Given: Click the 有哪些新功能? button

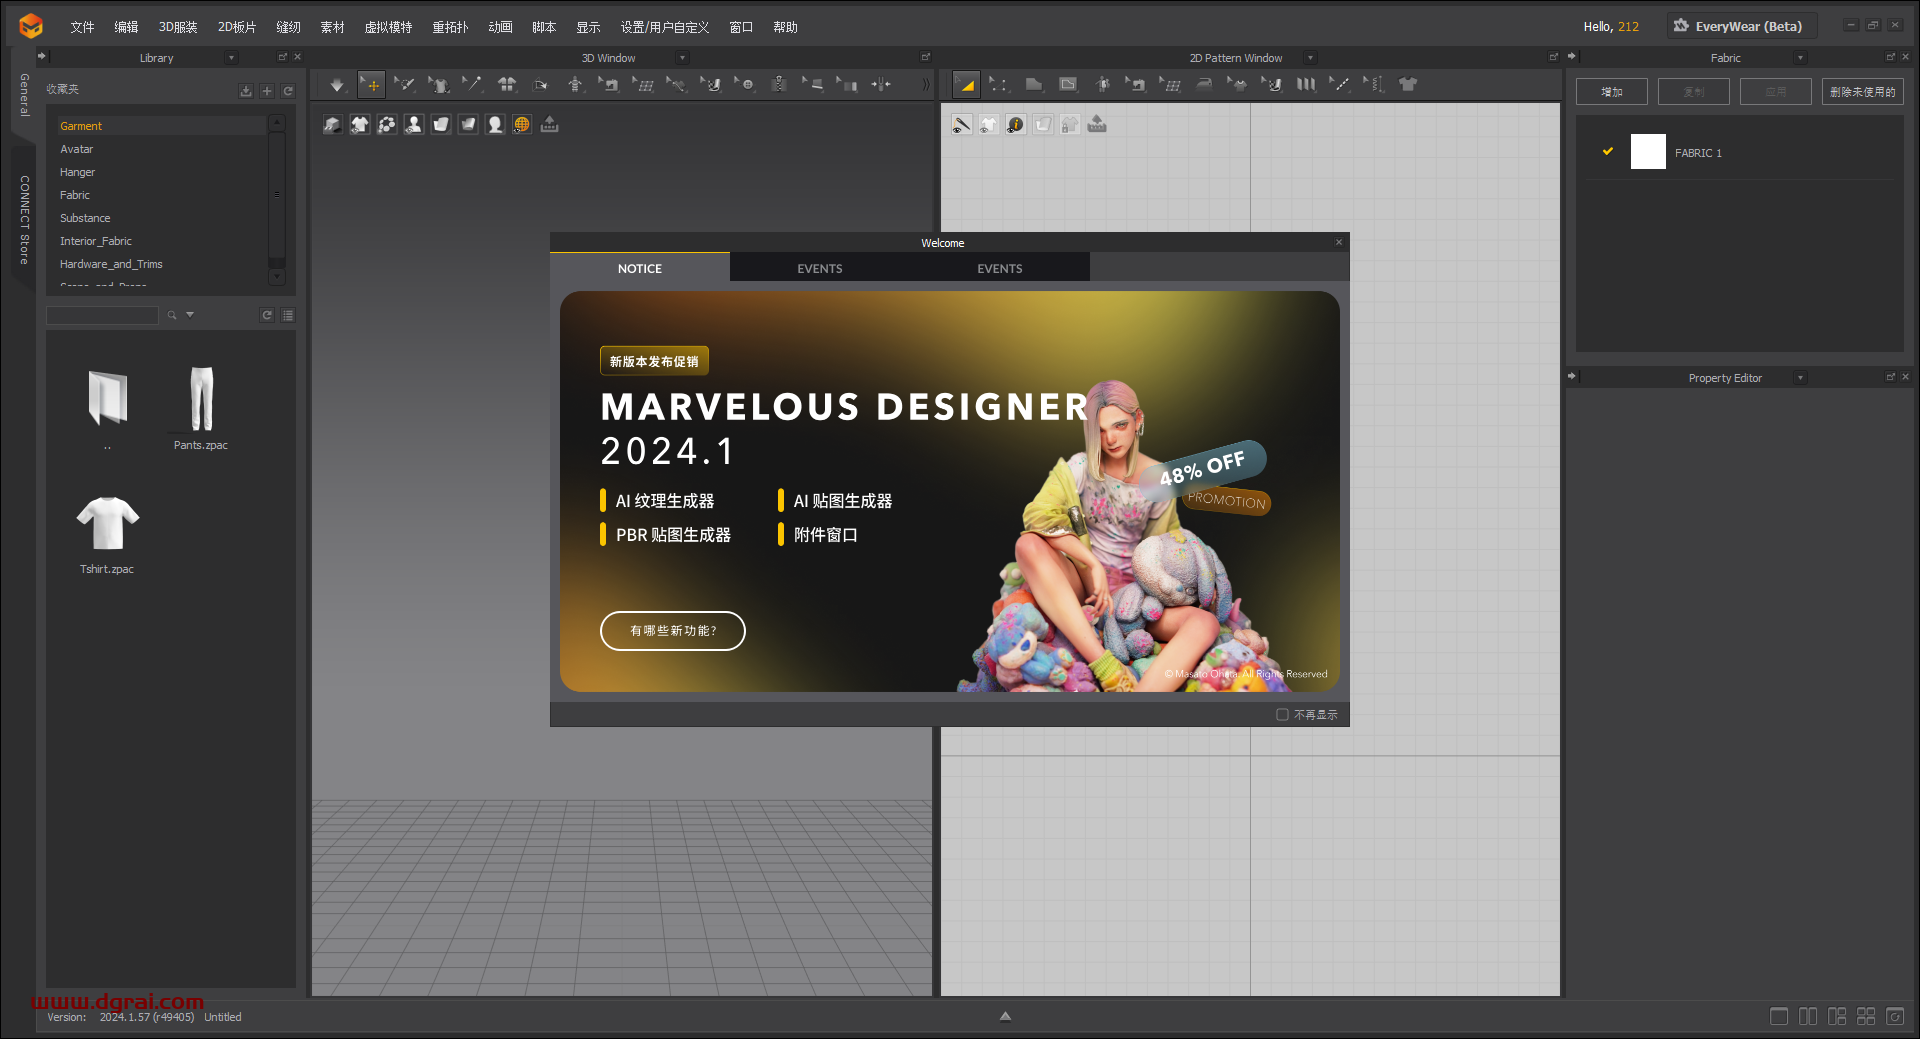Looking at the screenshot, I should point(673,631).
